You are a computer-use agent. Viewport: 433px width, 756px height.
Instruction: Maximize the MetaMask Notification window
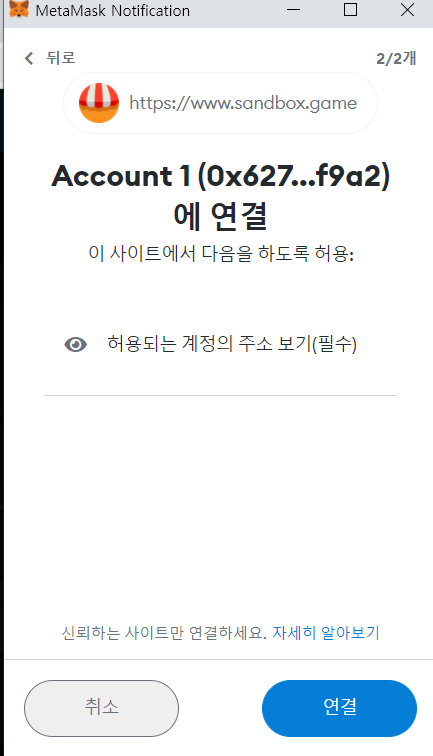pyautogui.click(x=351, y=10)
